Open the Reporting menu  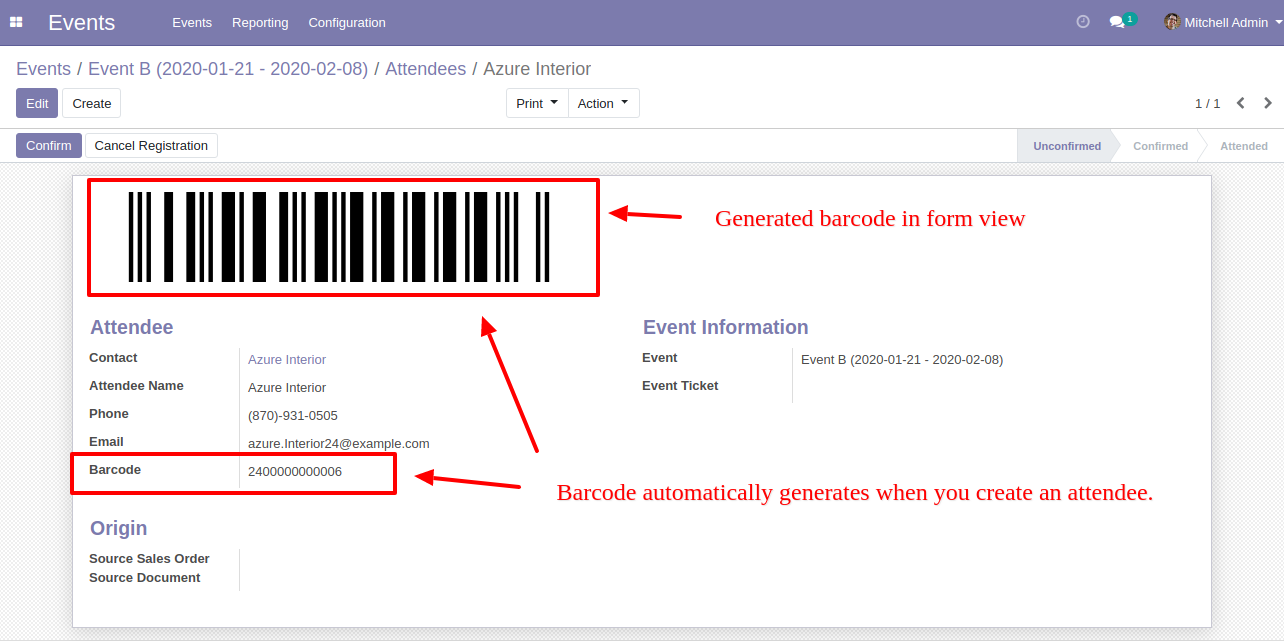point(260,22)
